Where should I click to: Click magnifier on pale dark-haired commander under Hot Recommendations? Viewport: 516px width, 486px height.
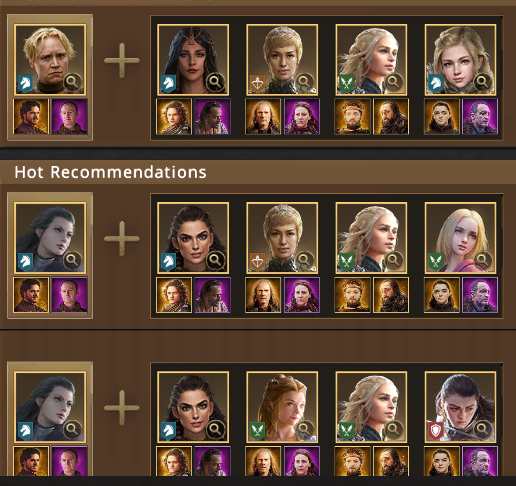72,260
